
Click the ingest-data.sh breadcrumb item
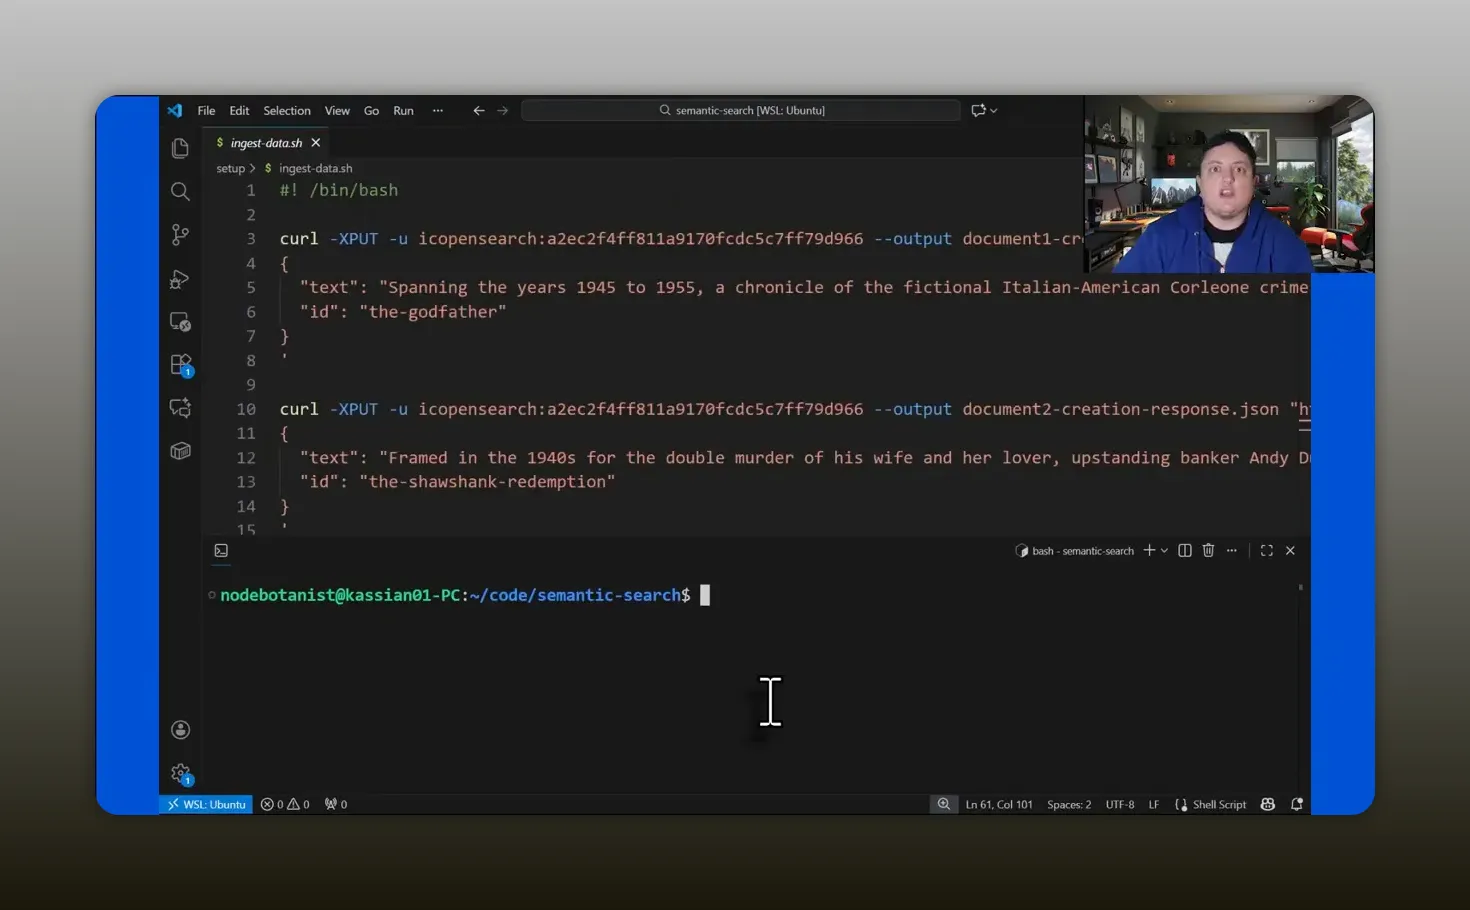(x=315, y=169)
